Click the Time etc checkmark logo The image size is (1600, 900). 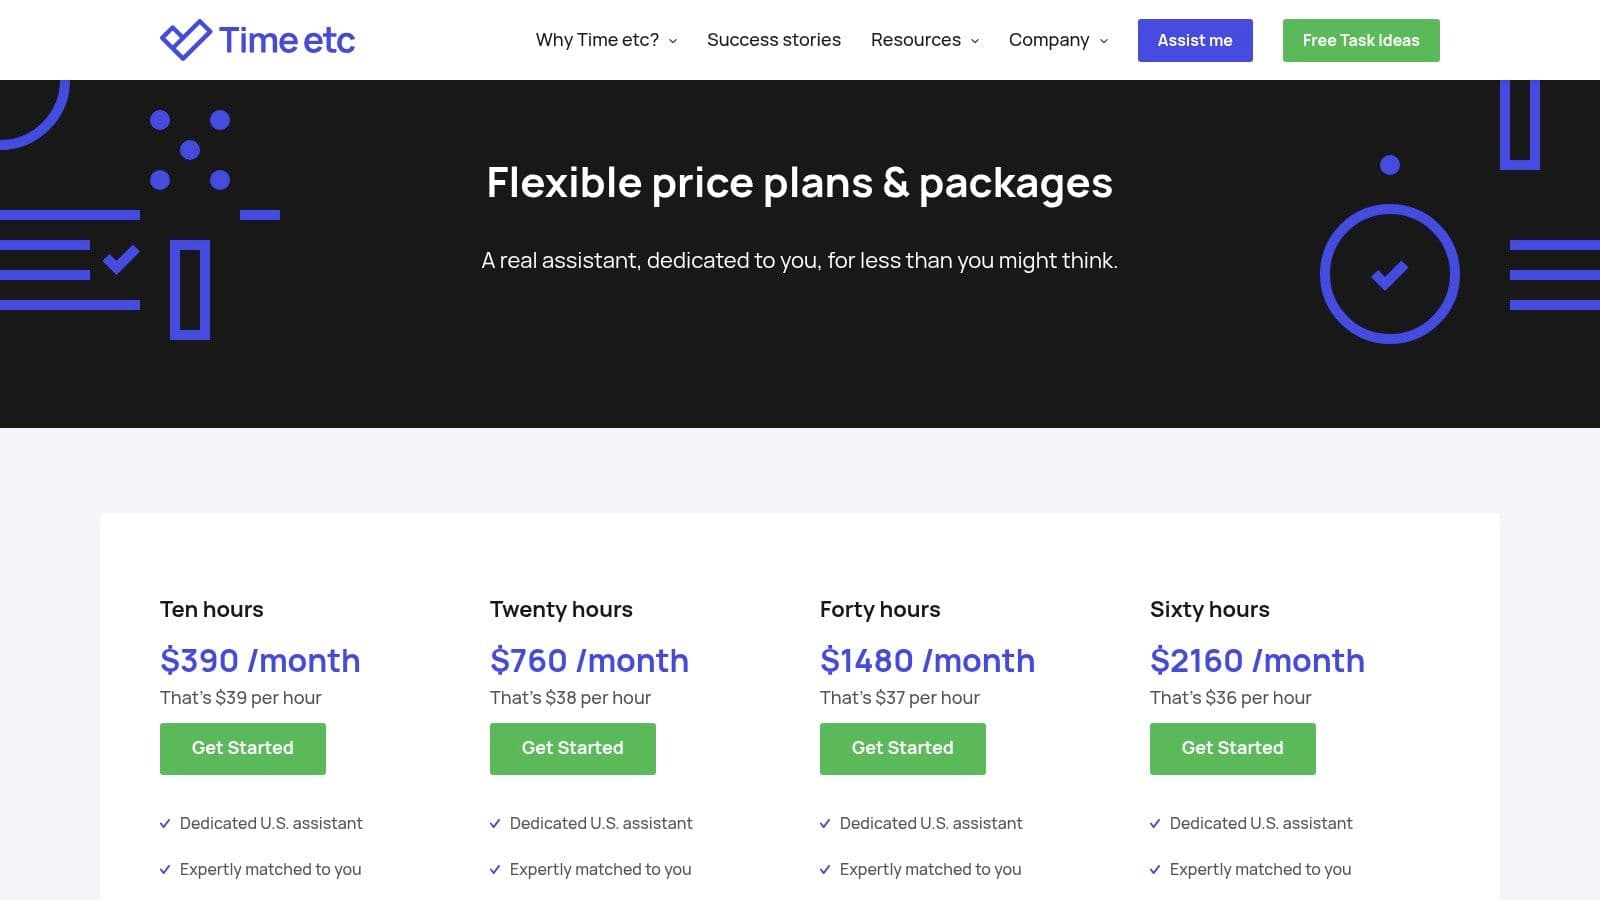point(185,40)
